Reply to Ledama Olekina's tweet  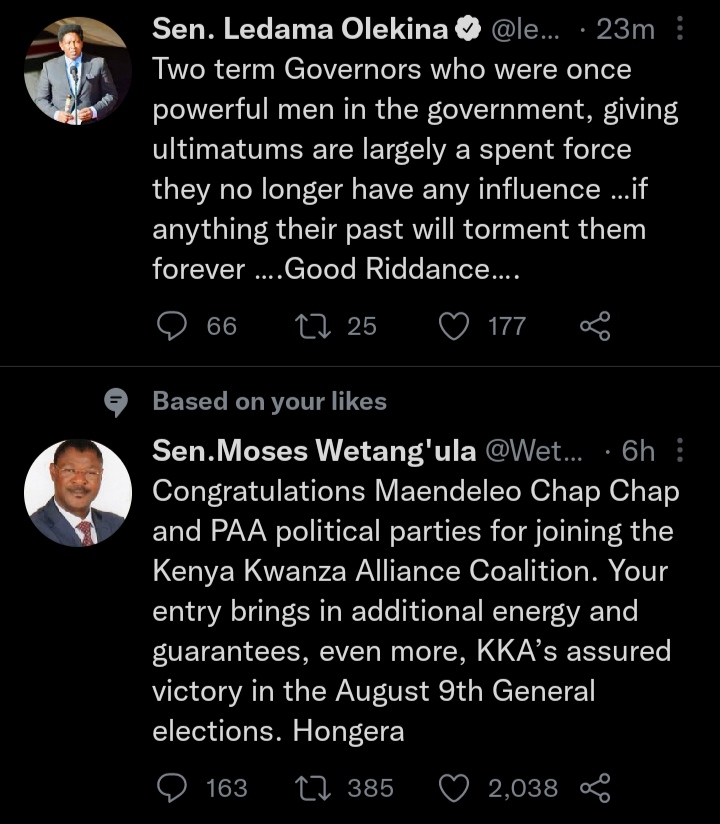pos(174,326)
